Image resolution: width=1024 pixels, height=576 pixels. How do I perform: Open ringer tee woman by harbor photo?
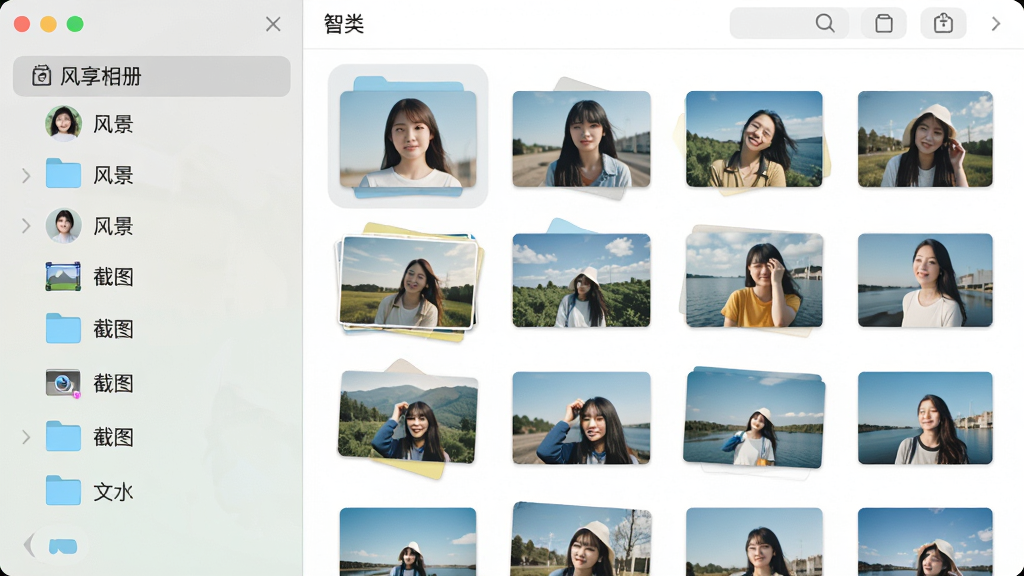[x=925, y=418]
